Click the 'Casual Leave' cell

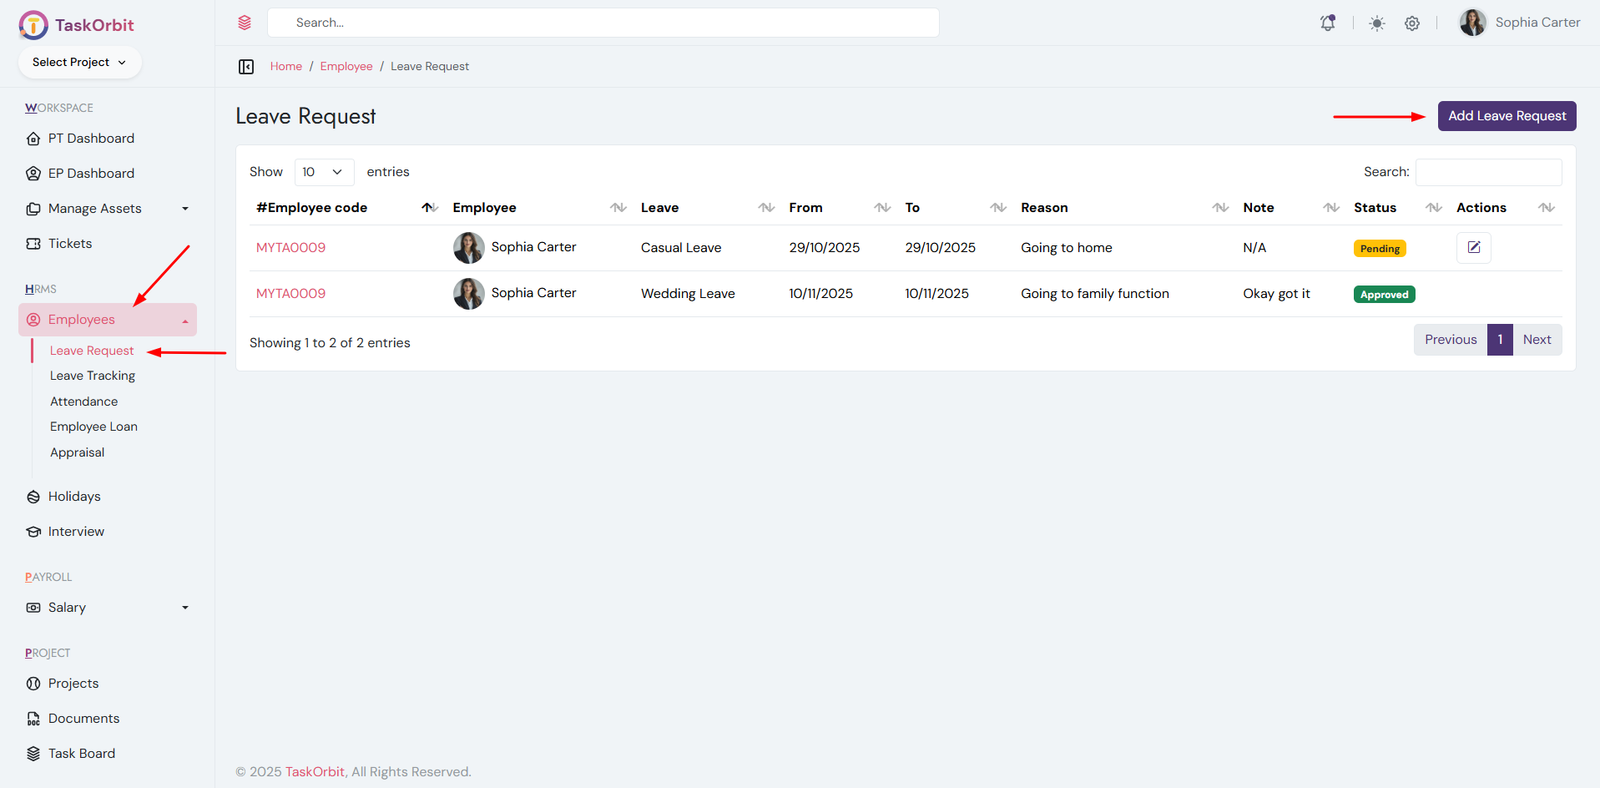point(681,248)
